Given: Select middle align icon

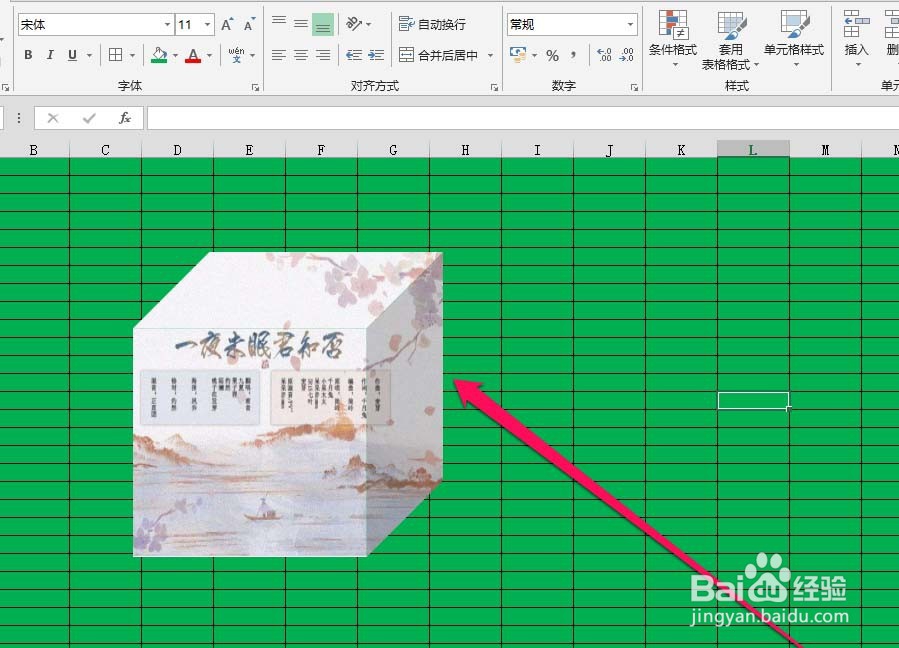Looking at the screenshot, I should click(301, 24).
